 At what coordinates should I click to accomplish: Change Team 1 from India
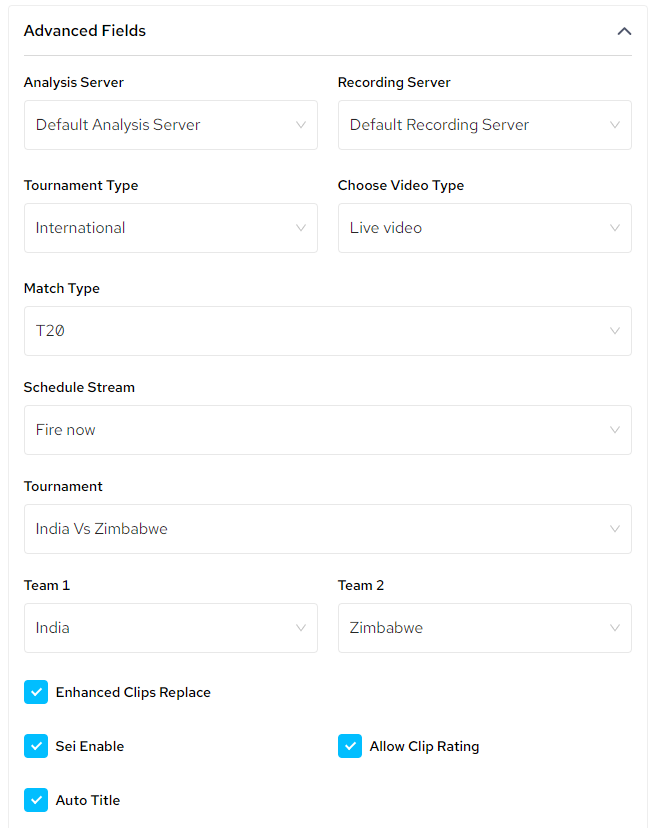tap(170, 628)
